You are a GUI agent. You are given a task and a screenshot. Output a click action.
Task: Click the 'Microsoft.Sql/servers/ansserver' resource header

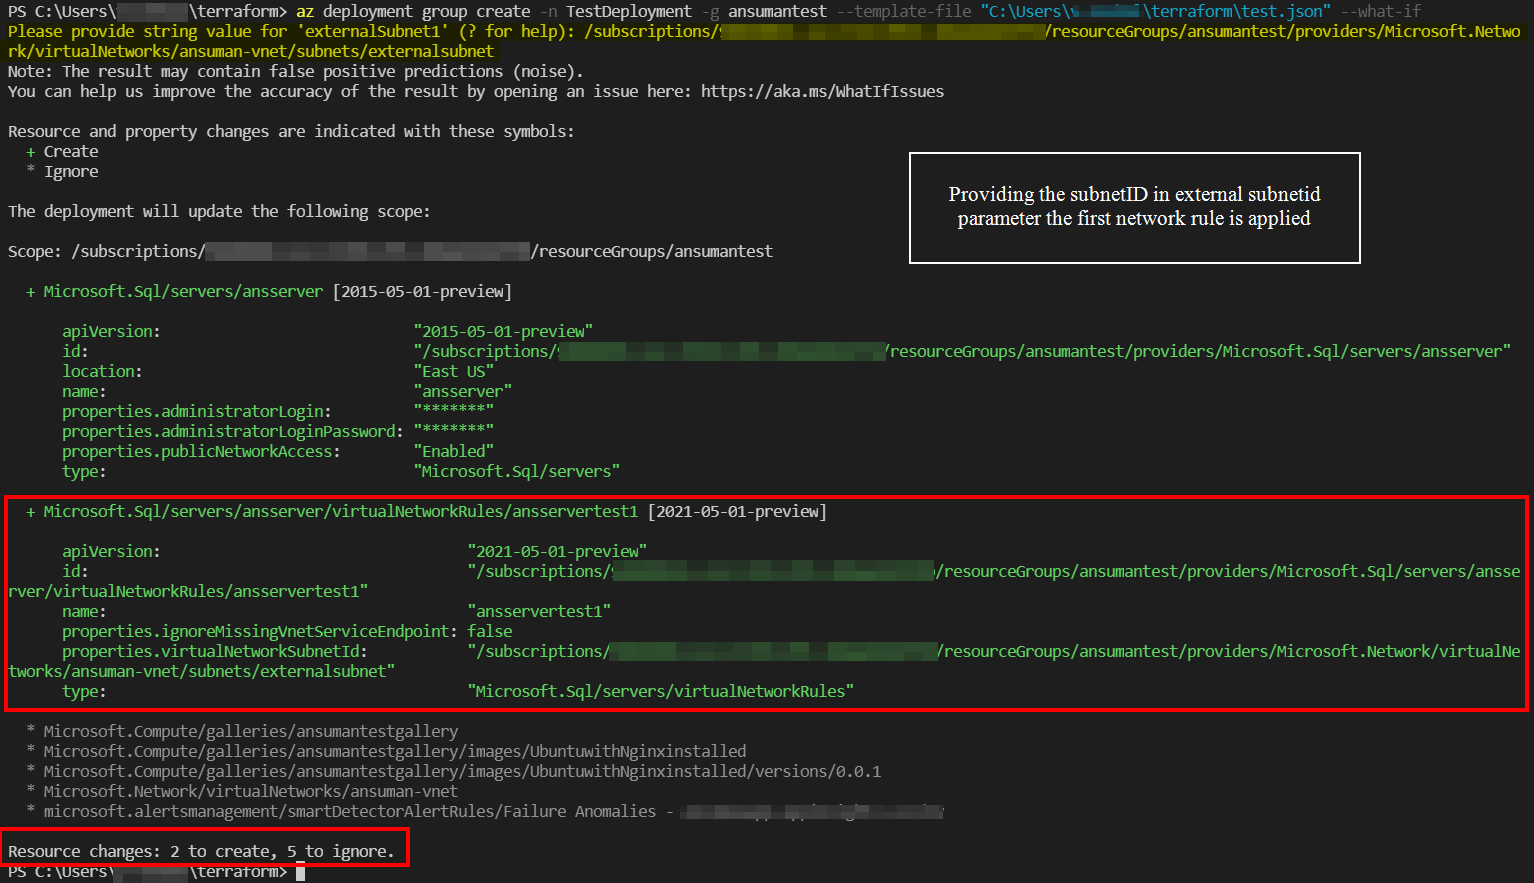tap(183, 291)
